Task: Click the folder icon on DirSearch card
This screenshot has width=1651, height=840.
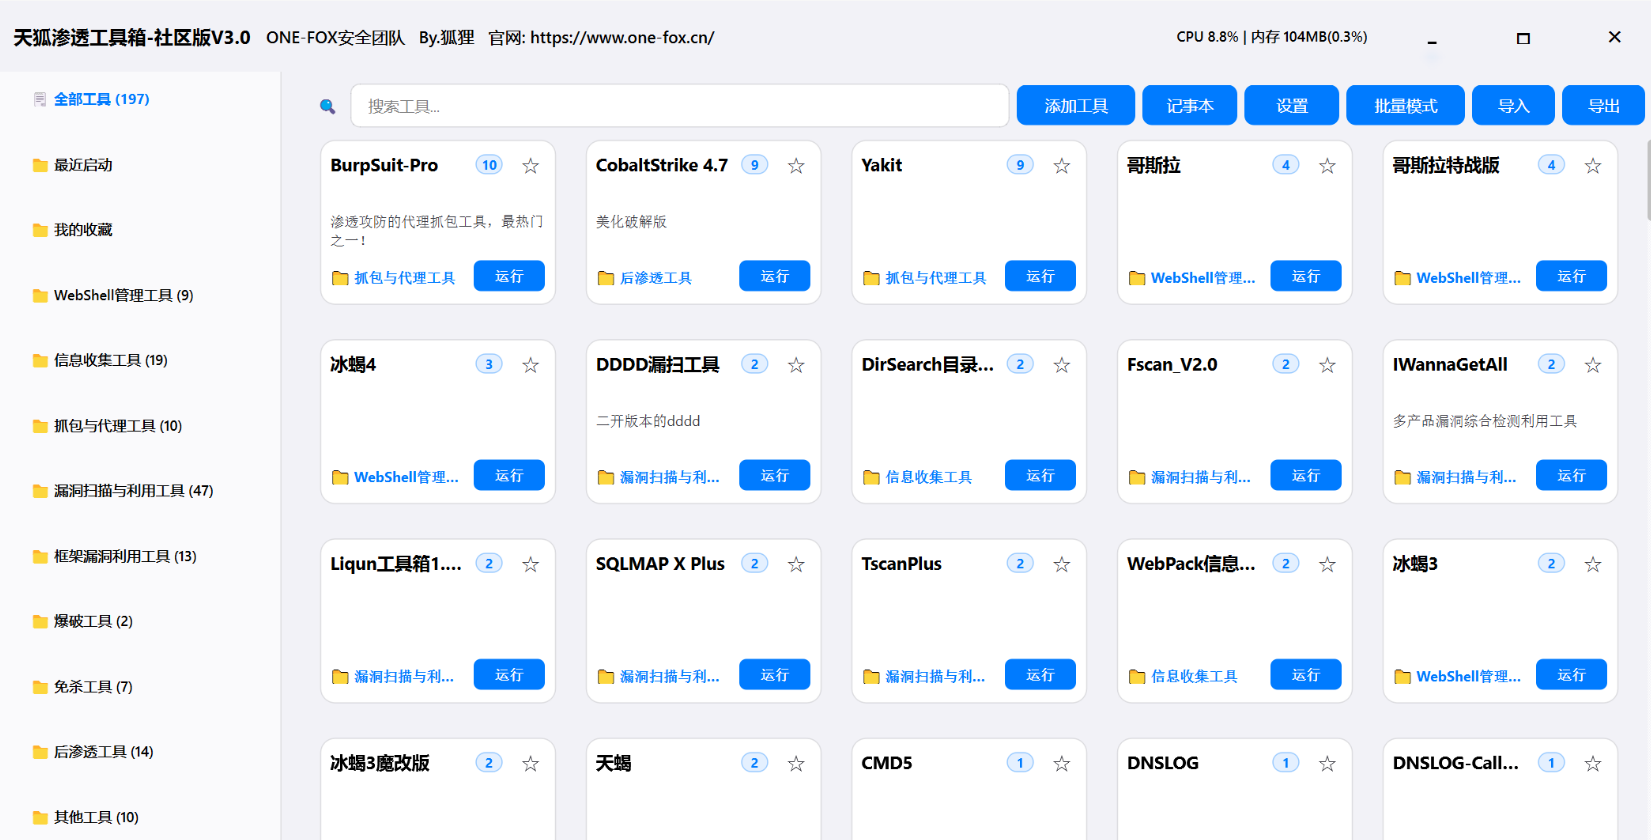Action: click(871, 477)
